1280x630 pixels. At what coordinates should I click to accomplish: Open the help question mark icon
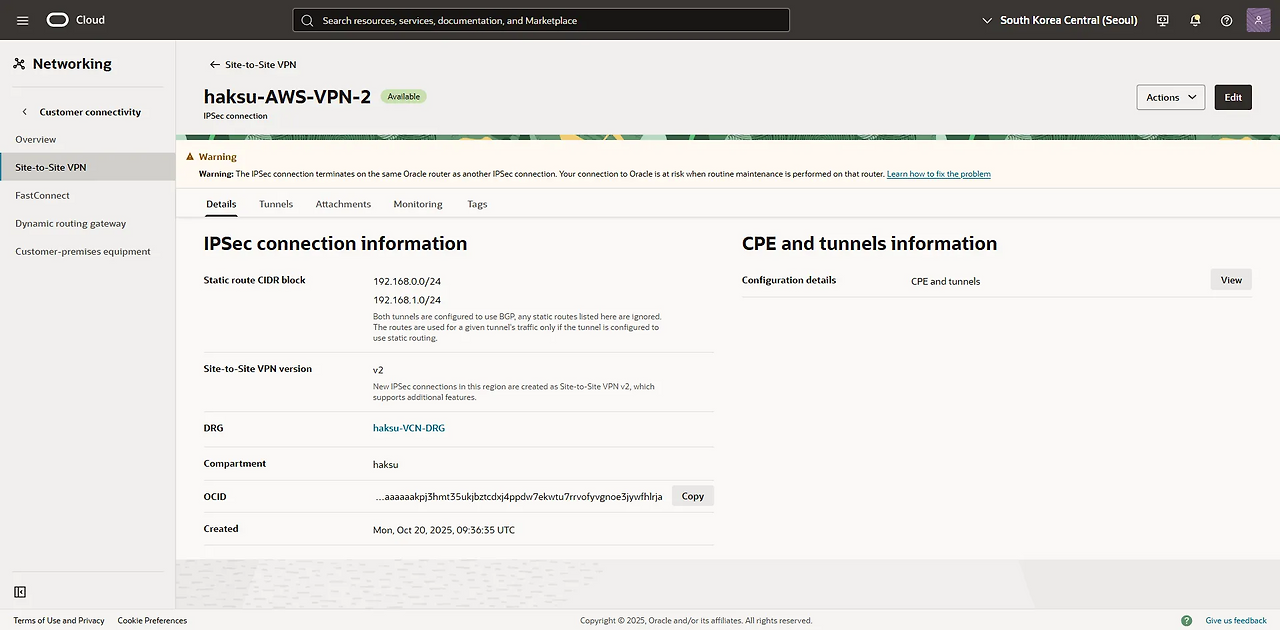click(x=1227, y=20)
